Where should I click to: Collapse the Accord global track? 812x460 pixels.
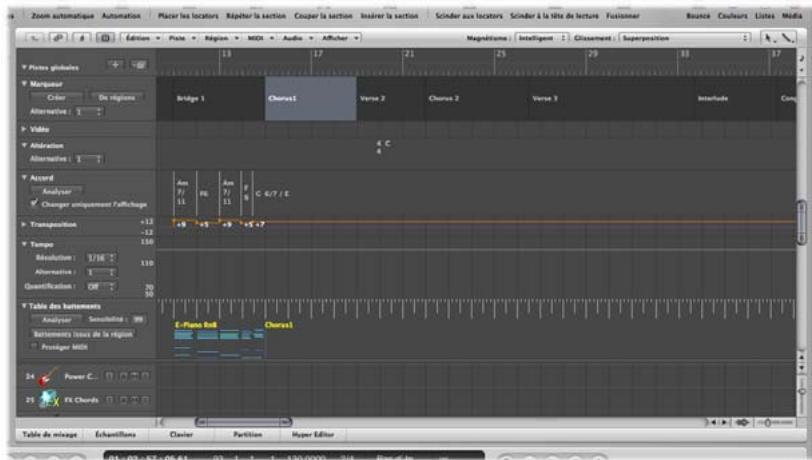pyautogui.click(x=24, y=178)
